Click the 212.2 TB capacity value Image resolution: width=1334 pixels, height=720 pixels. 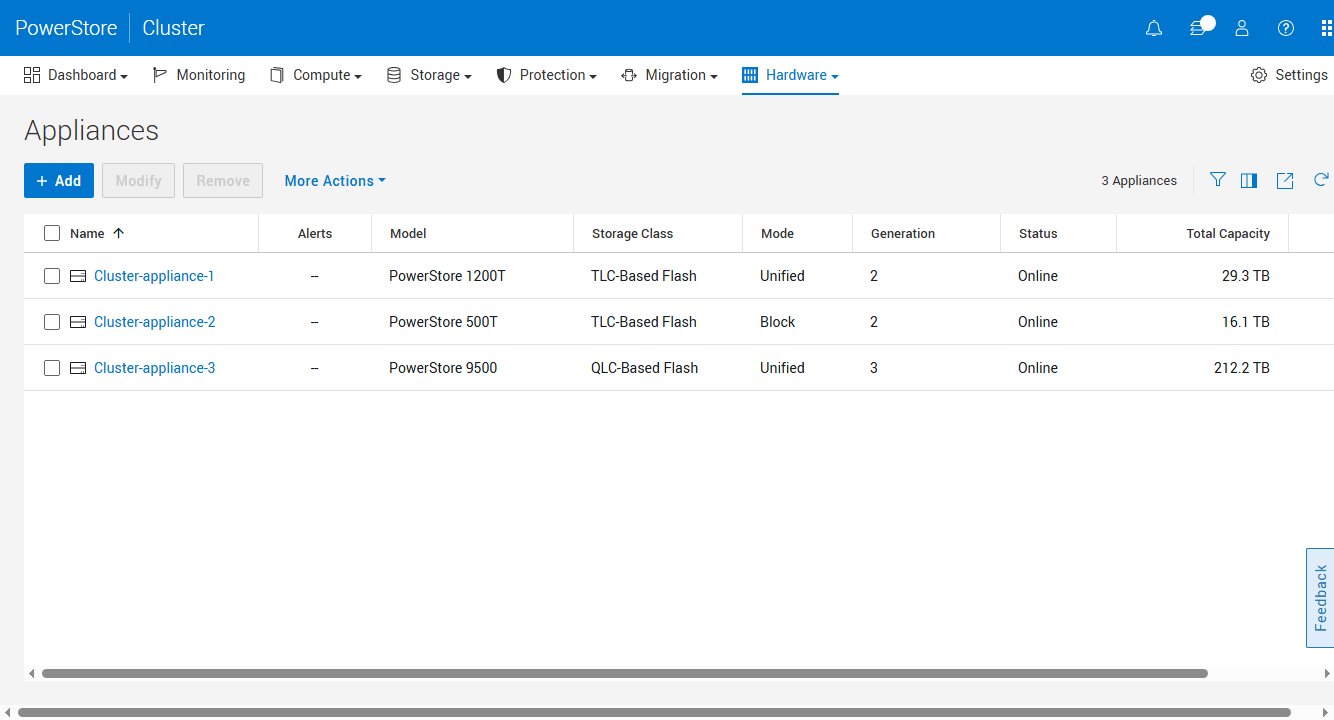click(1242, 368)
